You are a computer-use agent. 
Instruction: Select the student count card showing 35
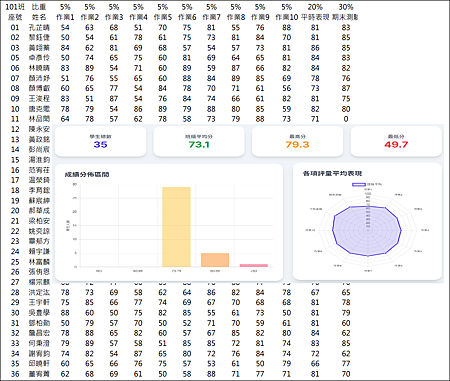100,141
